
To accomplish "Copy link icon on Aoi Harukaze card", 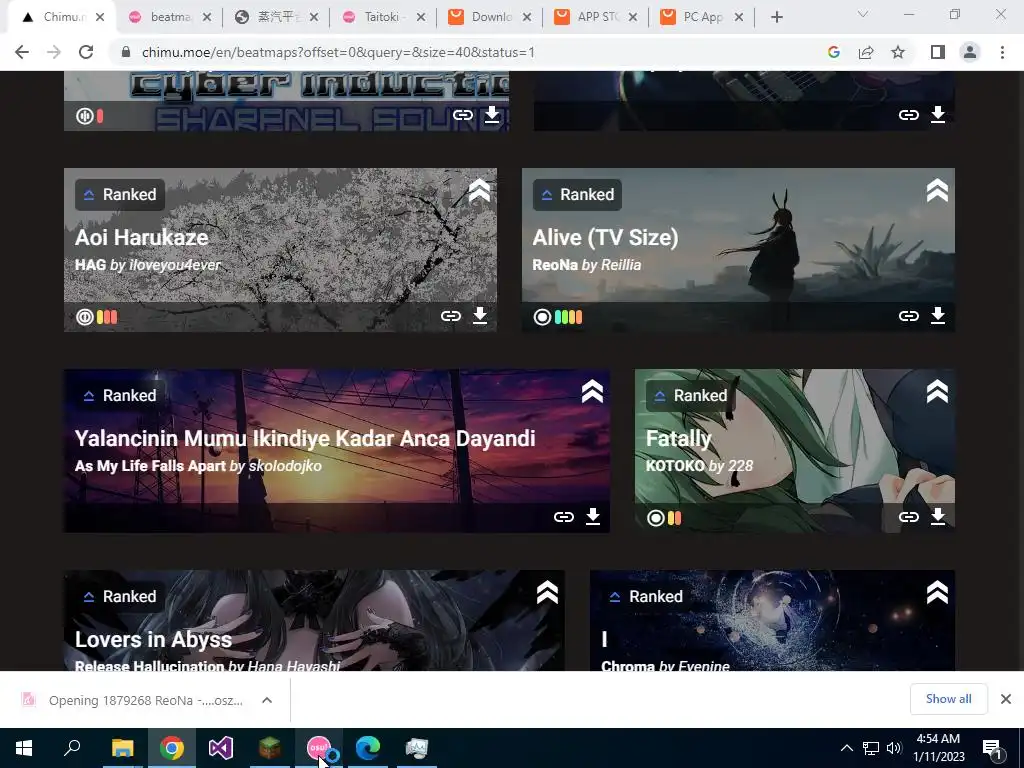I will click(451, 316).
